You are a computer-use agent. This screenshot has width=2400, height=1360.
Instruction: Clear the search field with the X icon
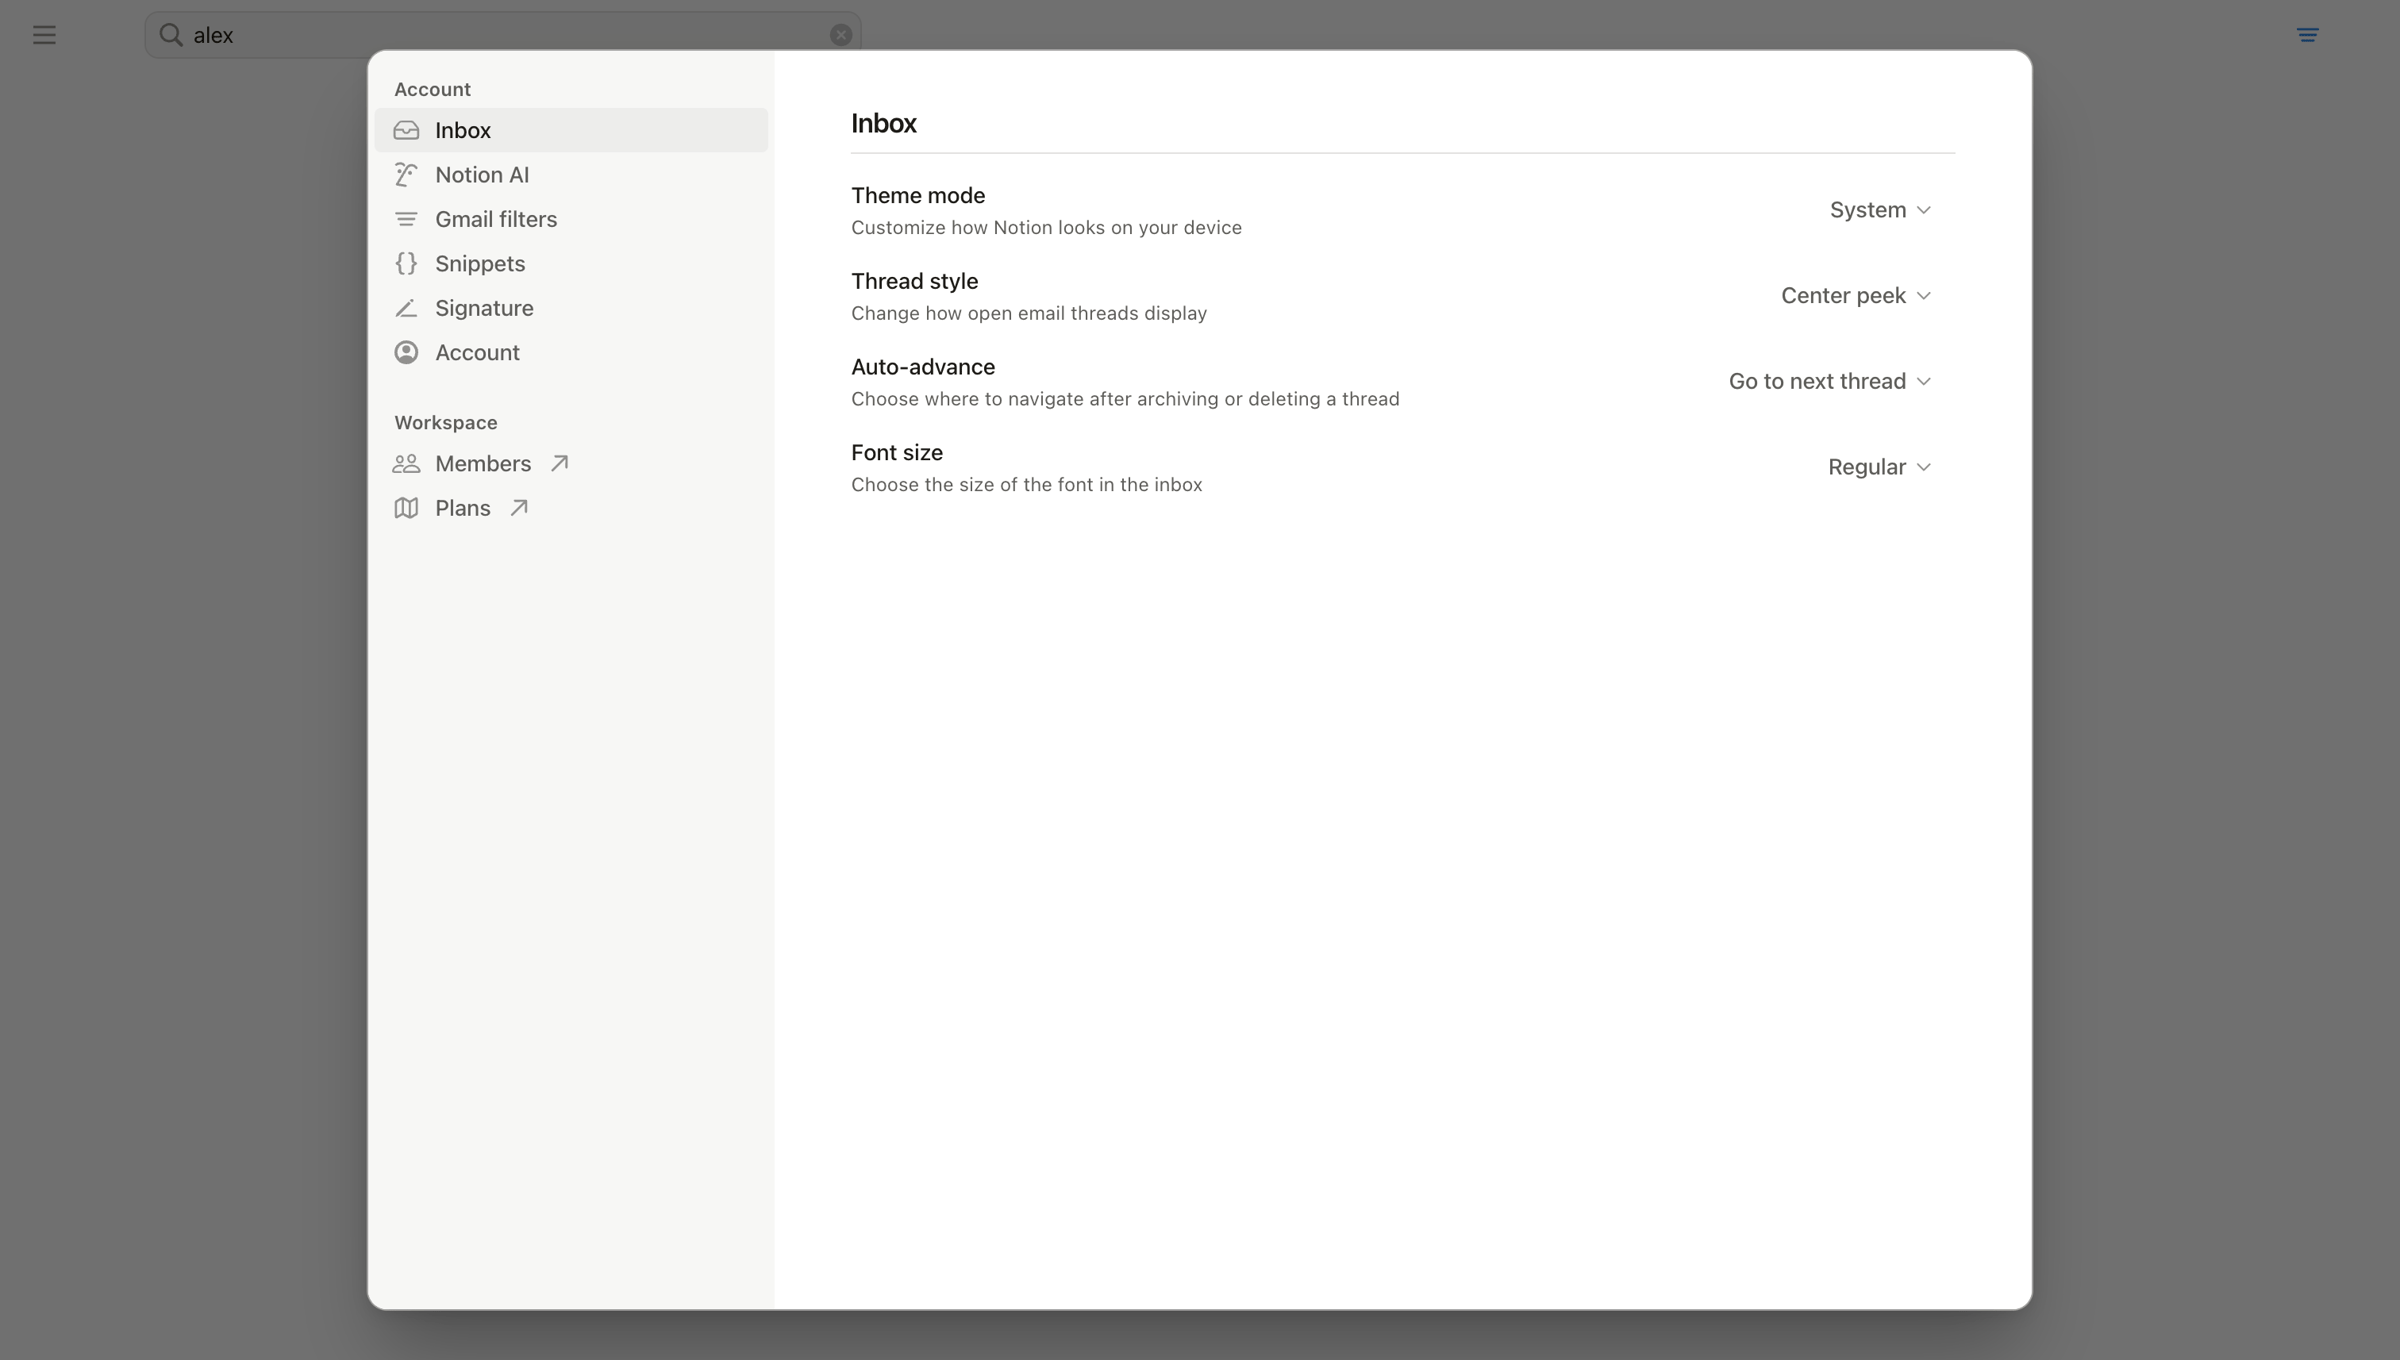pos(840,35)
